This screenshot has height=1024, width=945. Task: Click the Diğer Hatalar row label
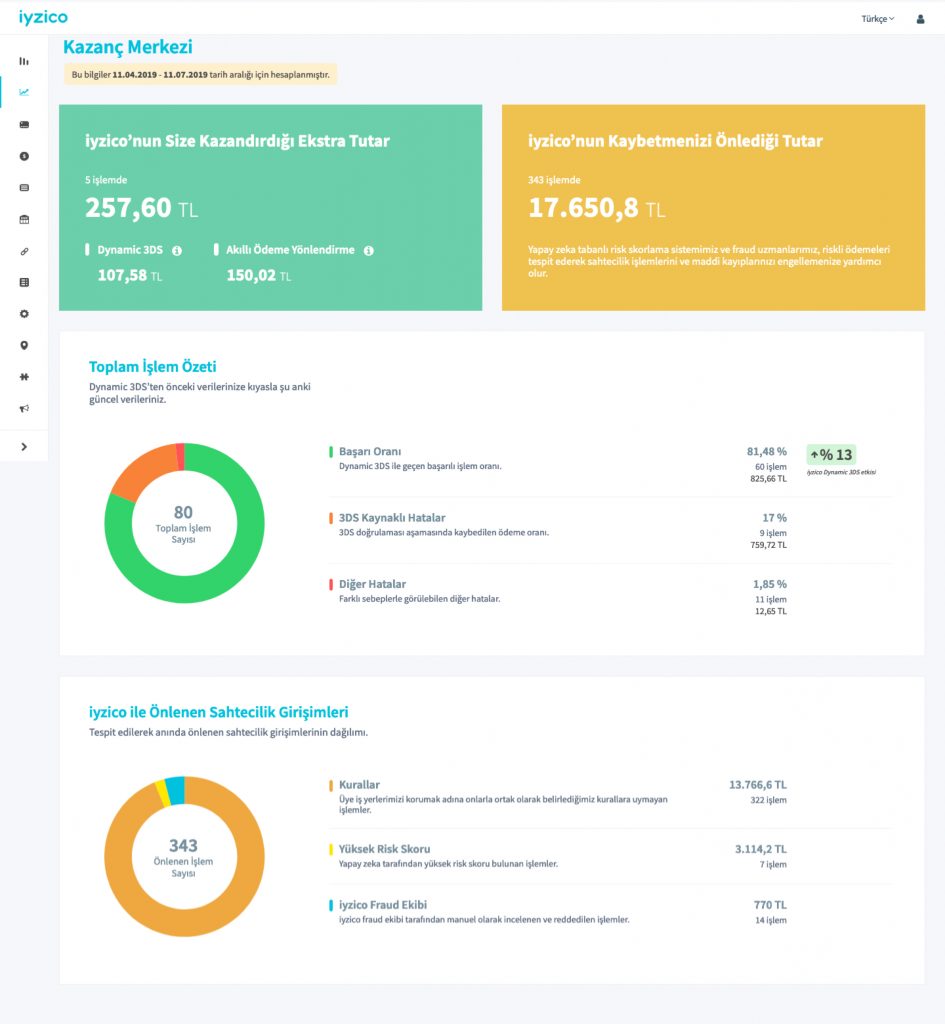coord(372,584)
